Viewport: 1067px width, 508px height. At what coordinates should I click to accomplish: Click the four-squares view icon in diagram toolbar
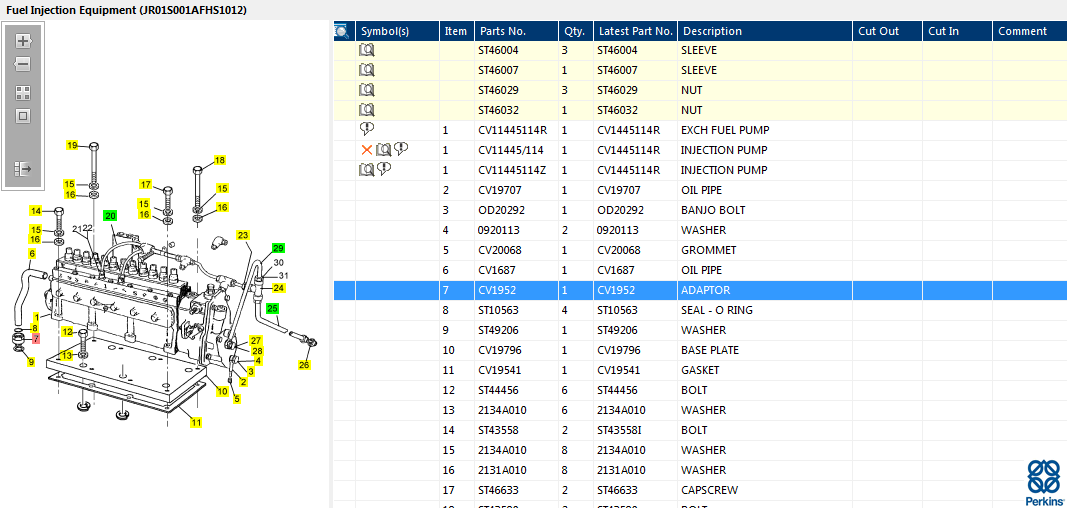click(x=24, y=93)
